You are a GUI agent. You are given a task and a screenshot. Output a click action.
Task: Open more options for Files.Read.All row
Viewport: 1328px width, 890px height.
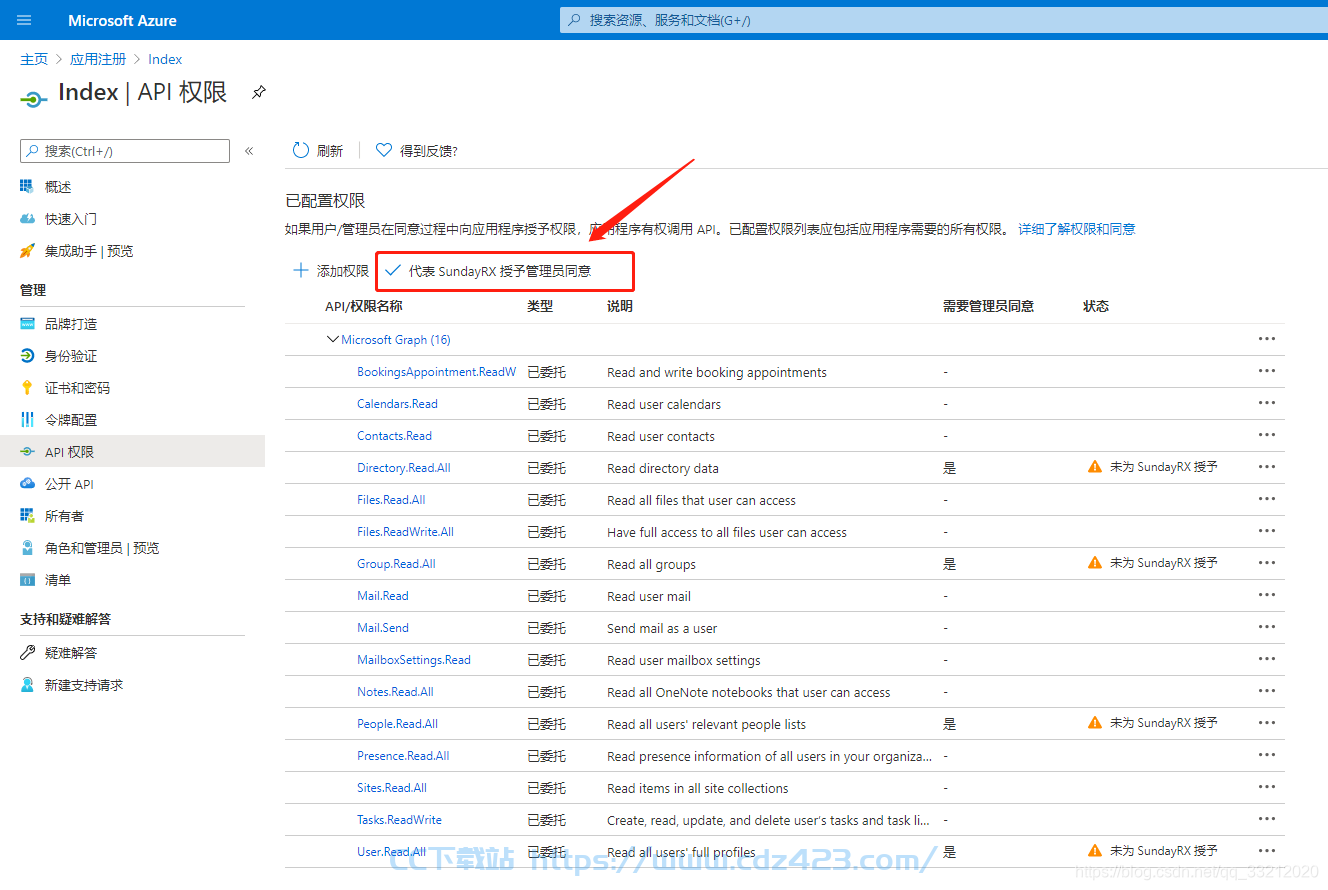pos(1267,499)
